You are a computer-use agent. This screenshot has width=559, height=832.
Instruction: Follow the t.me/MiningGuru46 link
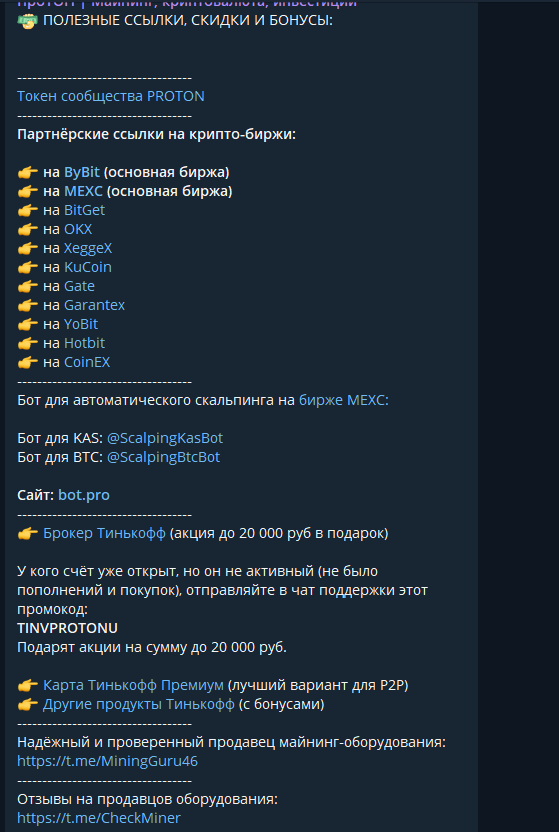click(107, 761)
